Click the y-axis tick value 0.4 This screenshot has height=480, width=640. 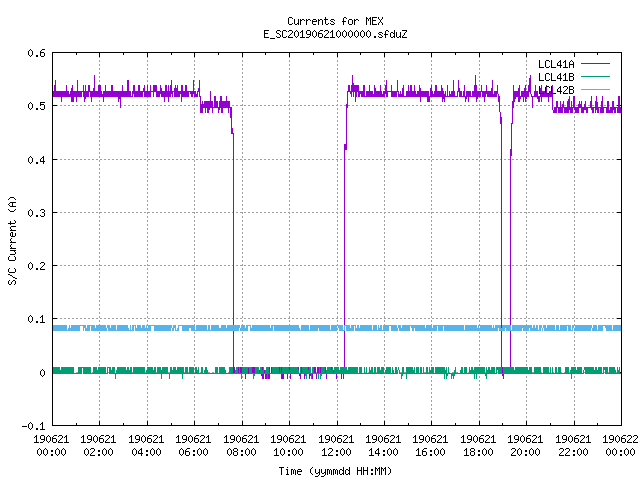[36, 160]
